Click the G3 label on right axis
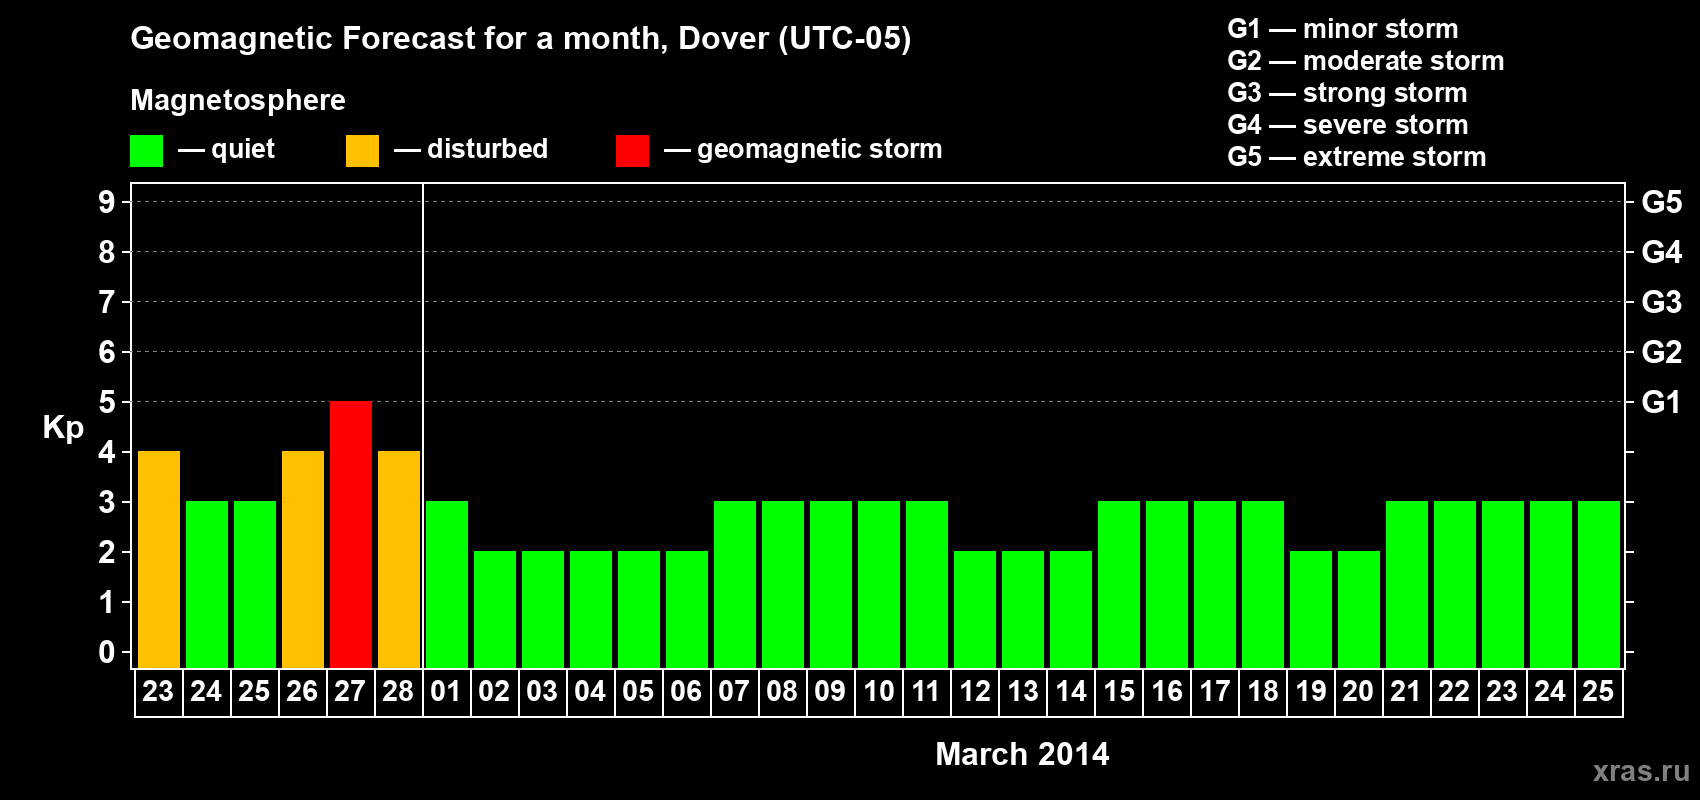 pyautogui.click(x=1661, y=302)
